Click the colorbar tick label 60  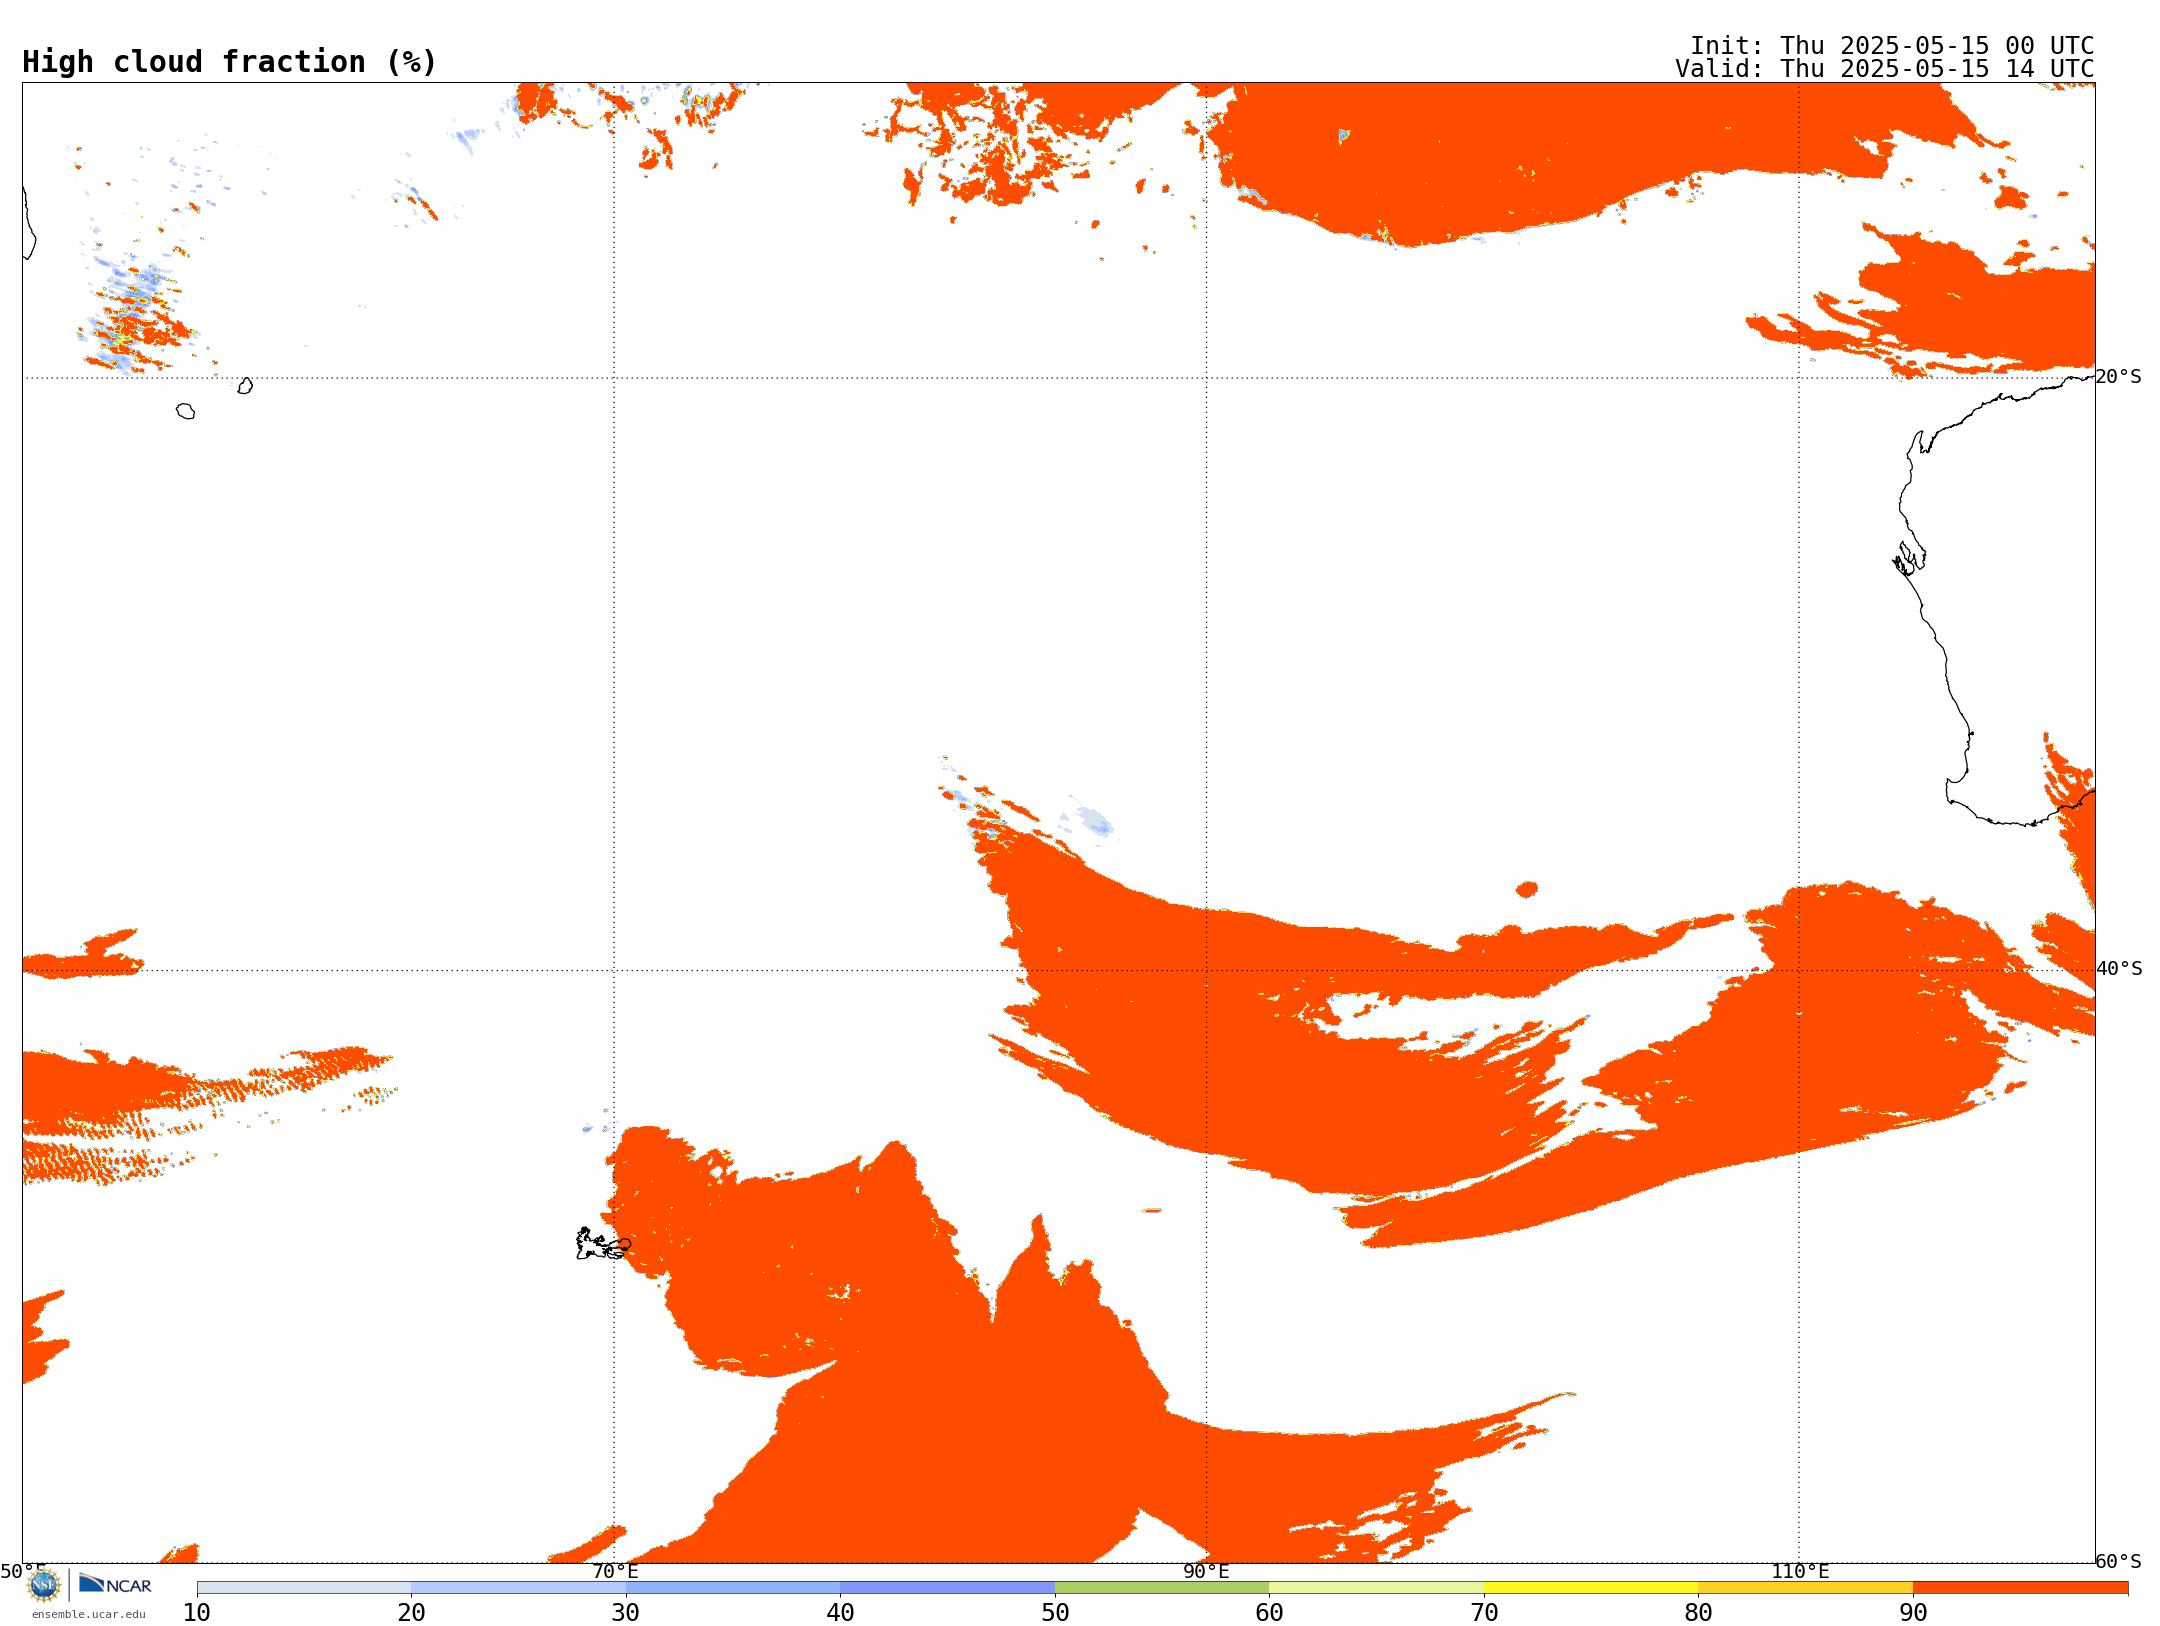click(1269, 1613)
